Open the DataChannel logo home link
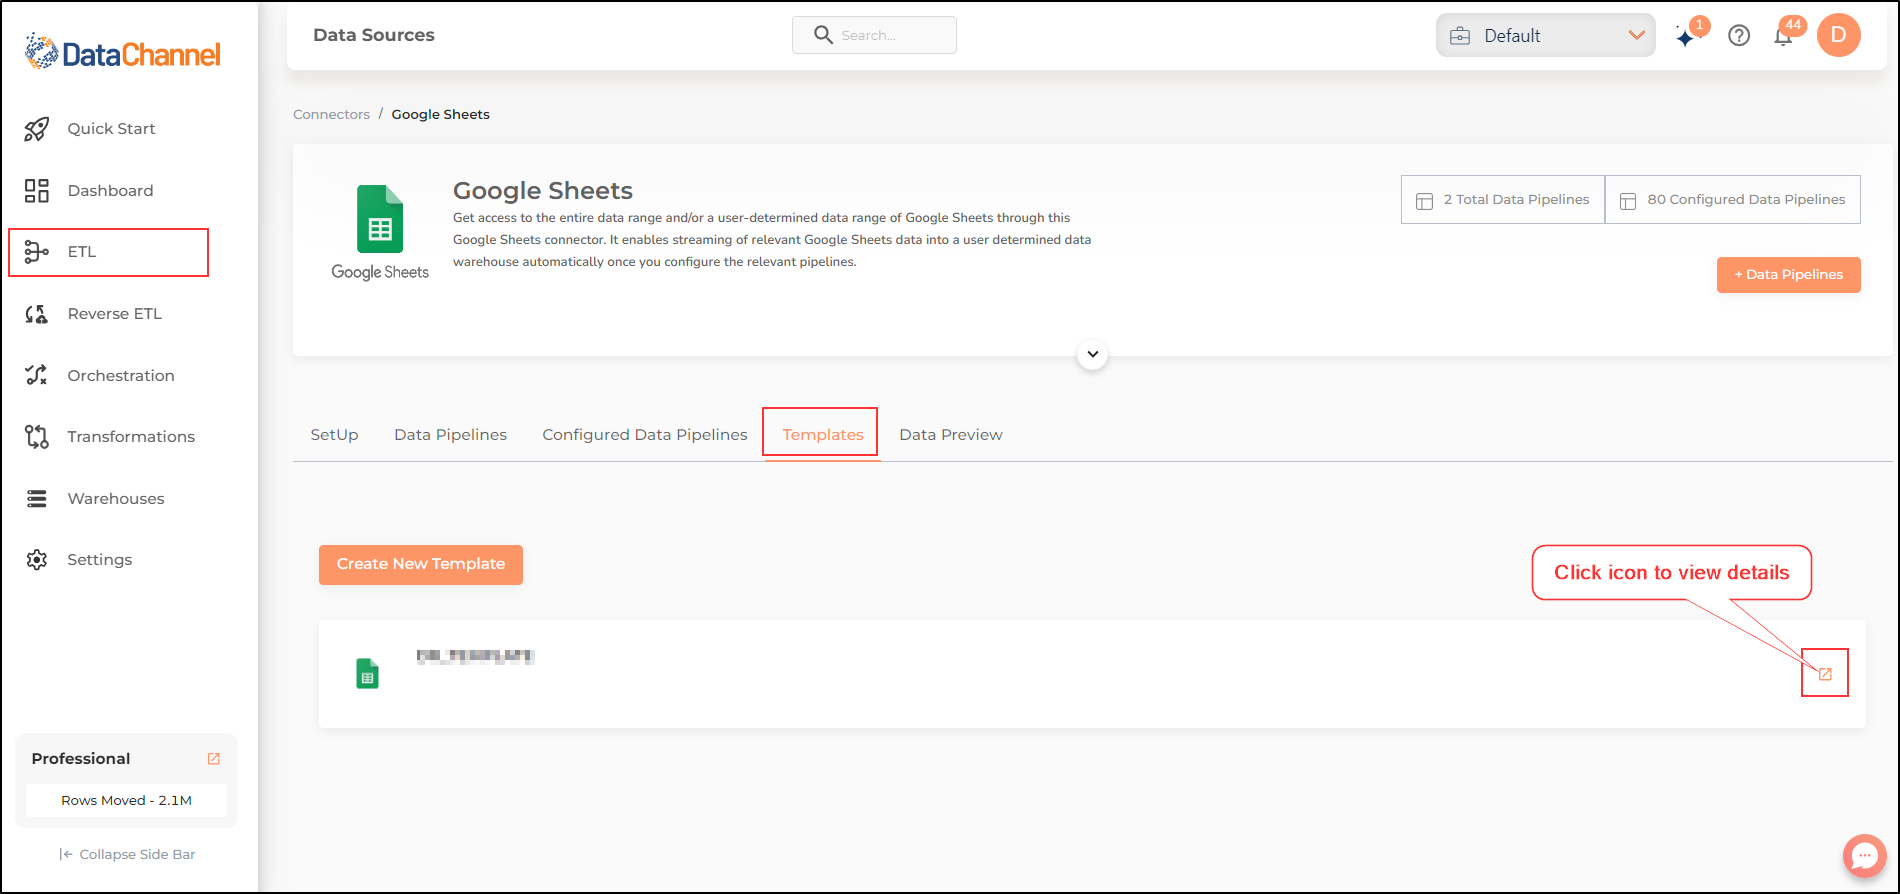1900x894 pixels. tap(122, 52)
